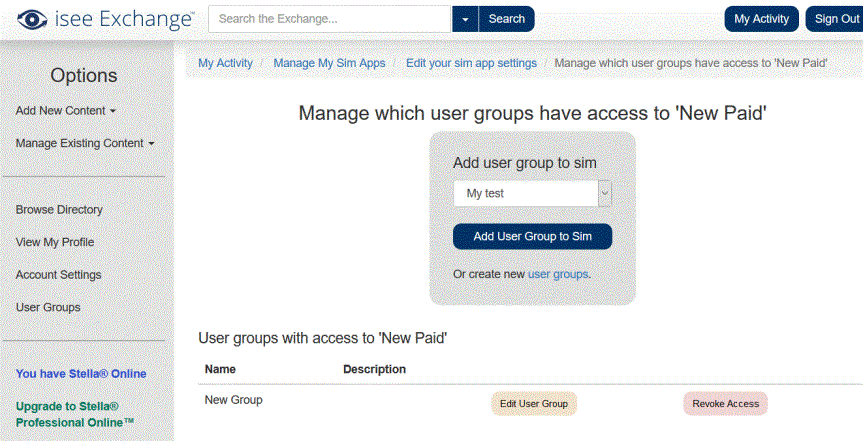Edit User Group for New Group
The image size is (863, 441).
(533, 404)
